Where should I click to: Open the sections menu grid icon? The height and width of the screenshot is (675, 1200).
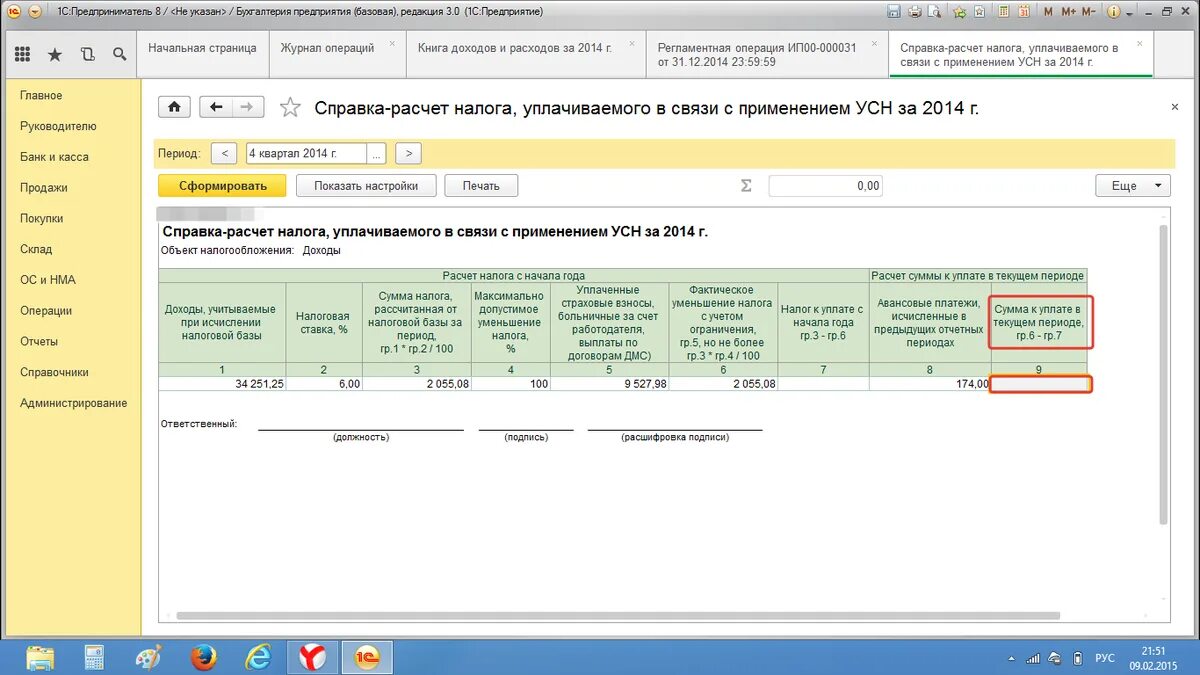pos(23,54)
